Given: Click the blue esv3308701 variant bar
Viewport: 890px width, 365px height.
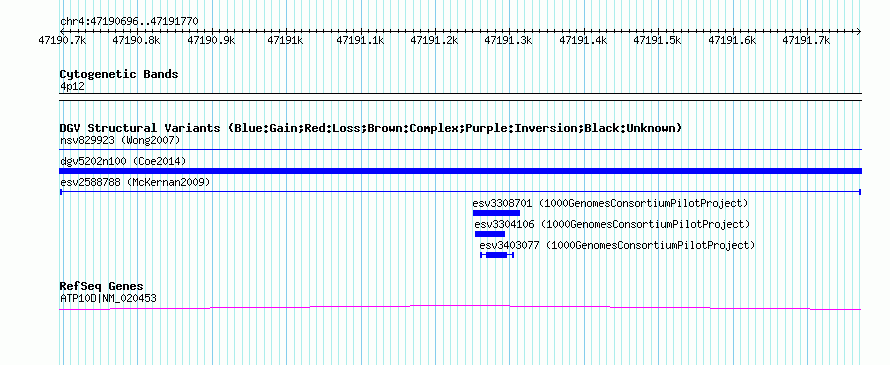Looking at the screenshot, I should point(496,213).
